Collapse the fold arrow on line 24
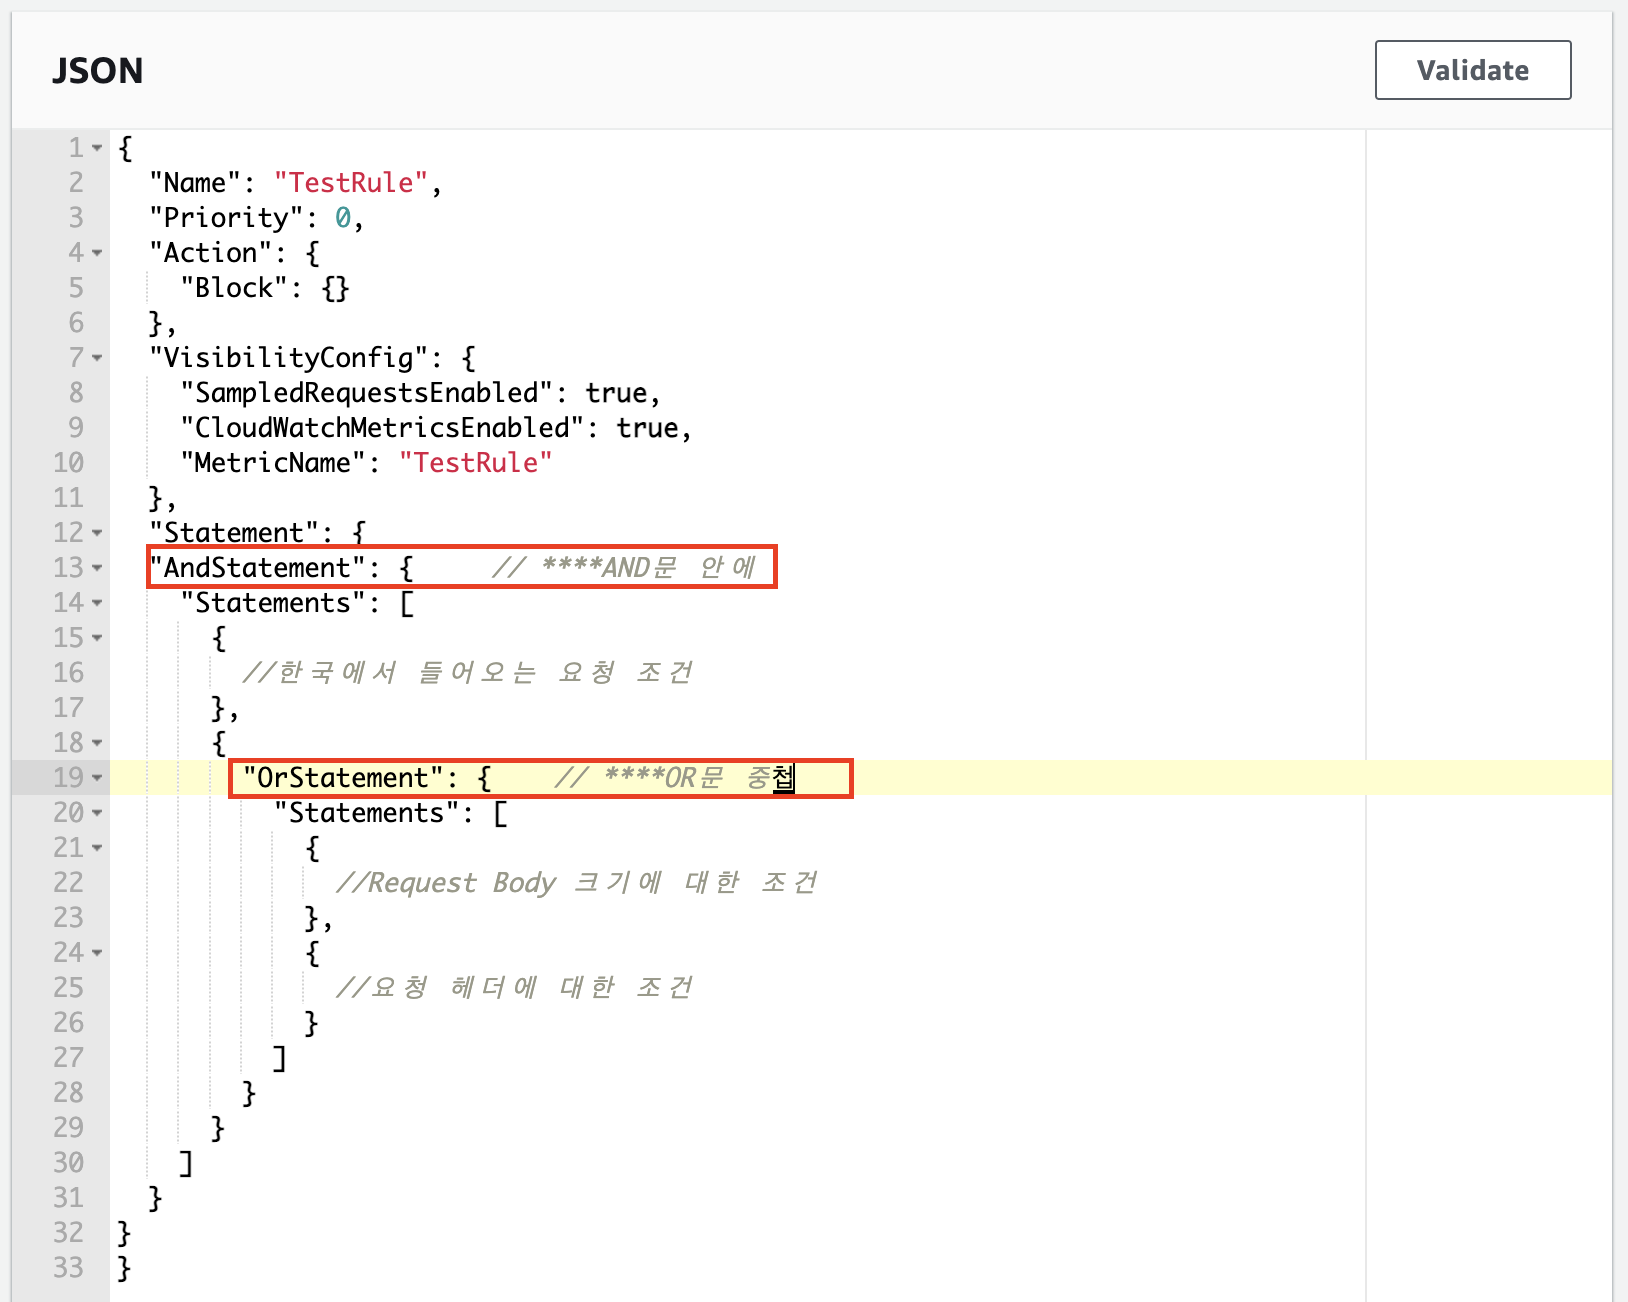The image size is (1628, 1302). pos(97,953)
